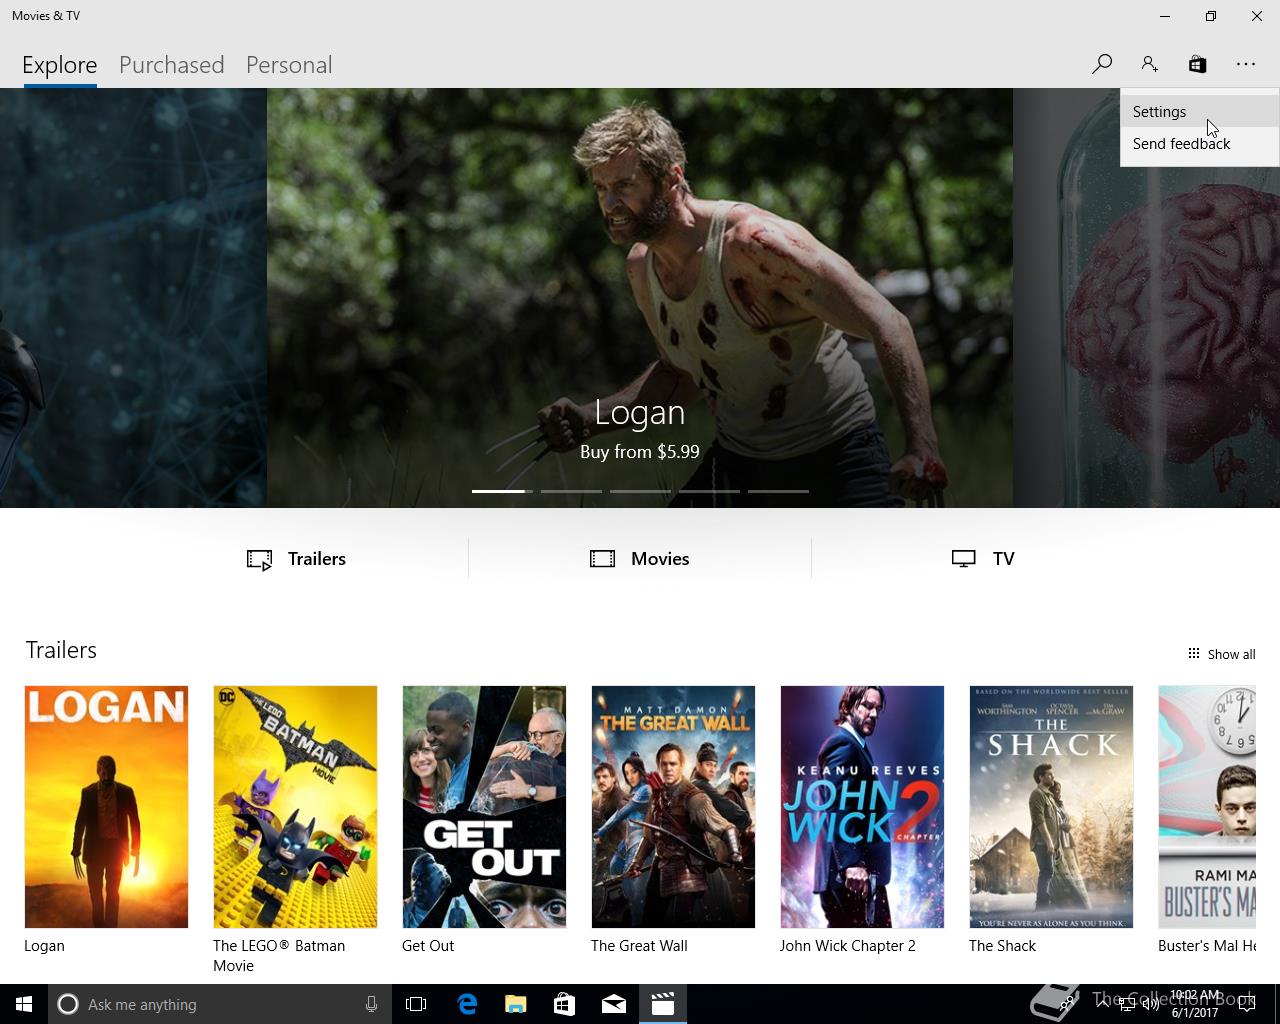Click the Trailers screen icon
The width and height of the screenshot is (1280, 1024).
tap(259, 560)
